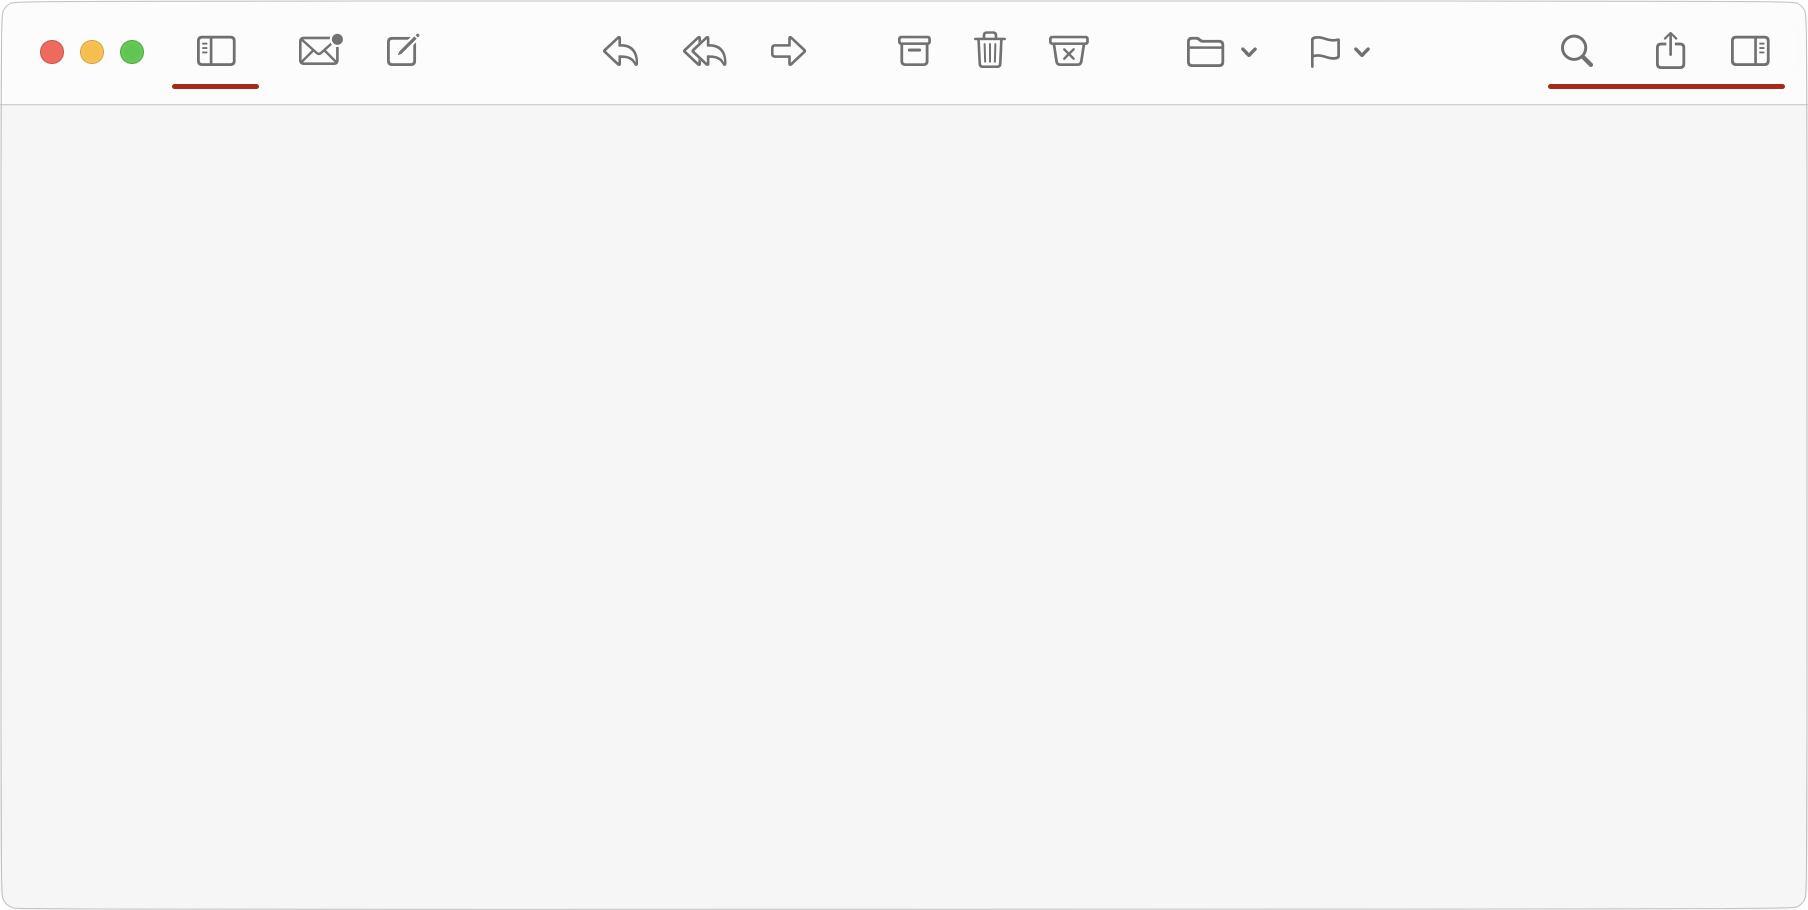This screenshot has width=1808, height=910.
Task: Archive the message with box icon
Action: coord(914,51)
